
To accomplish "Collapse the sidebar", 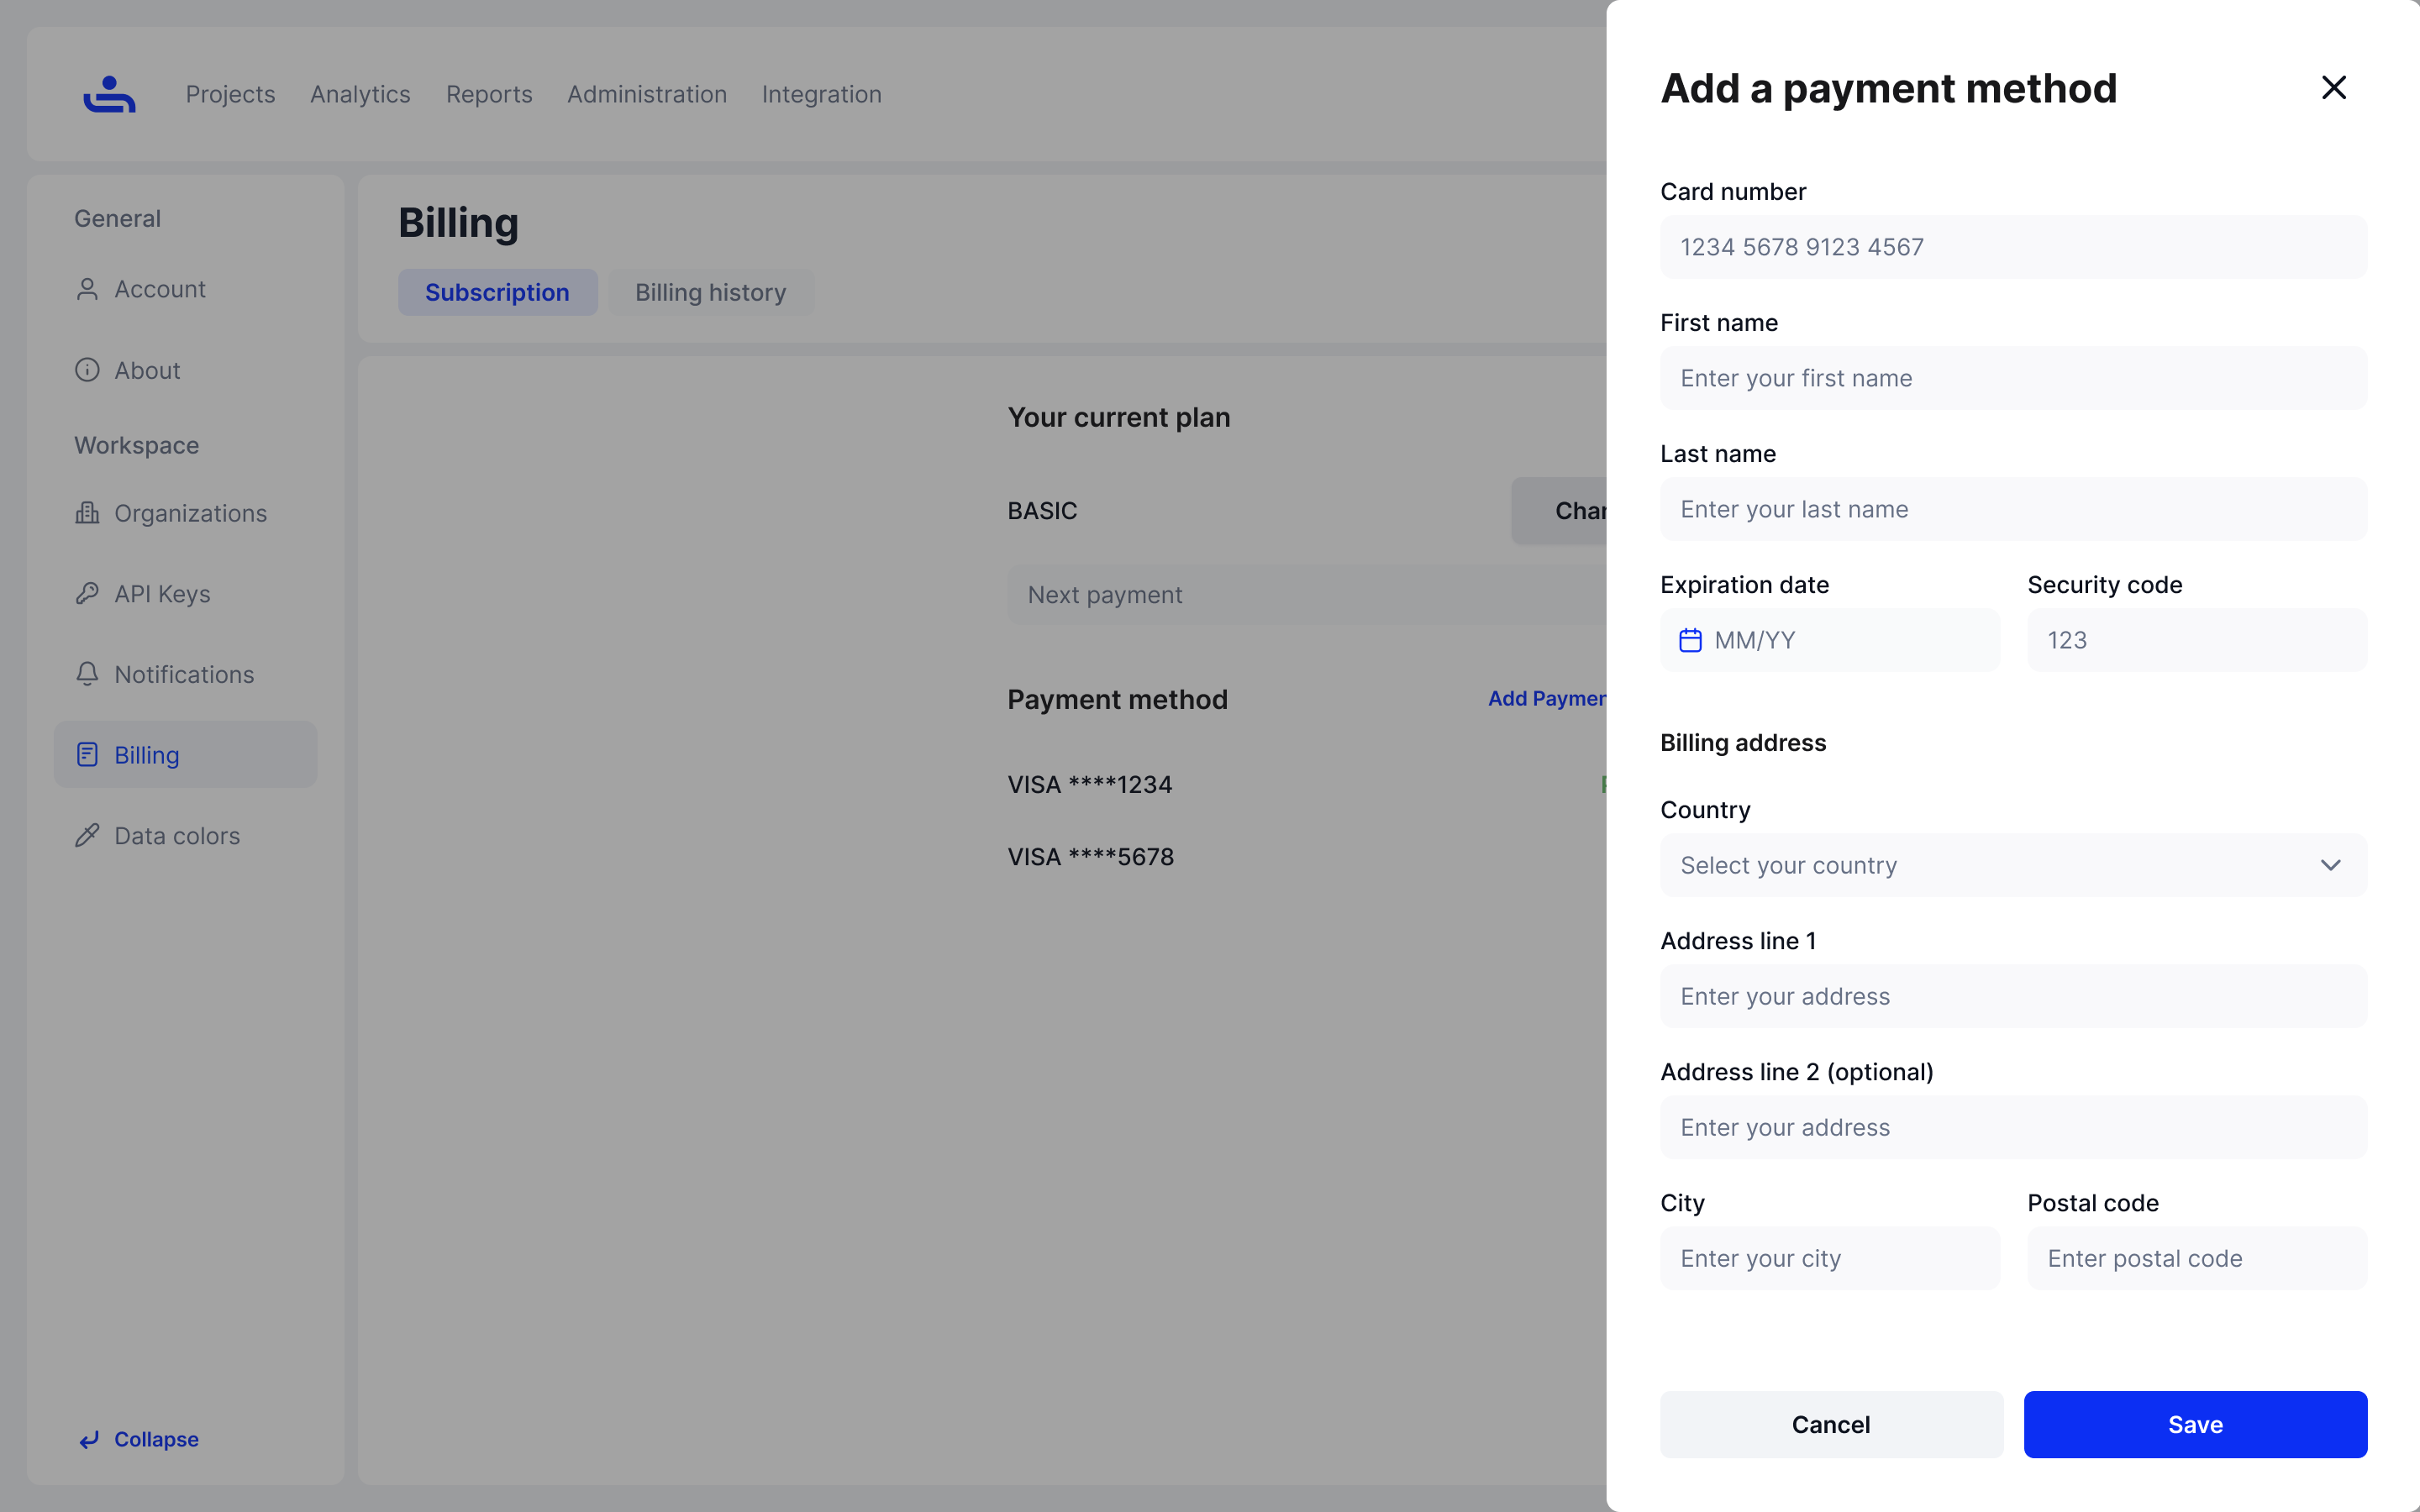I will (140, 1439).
